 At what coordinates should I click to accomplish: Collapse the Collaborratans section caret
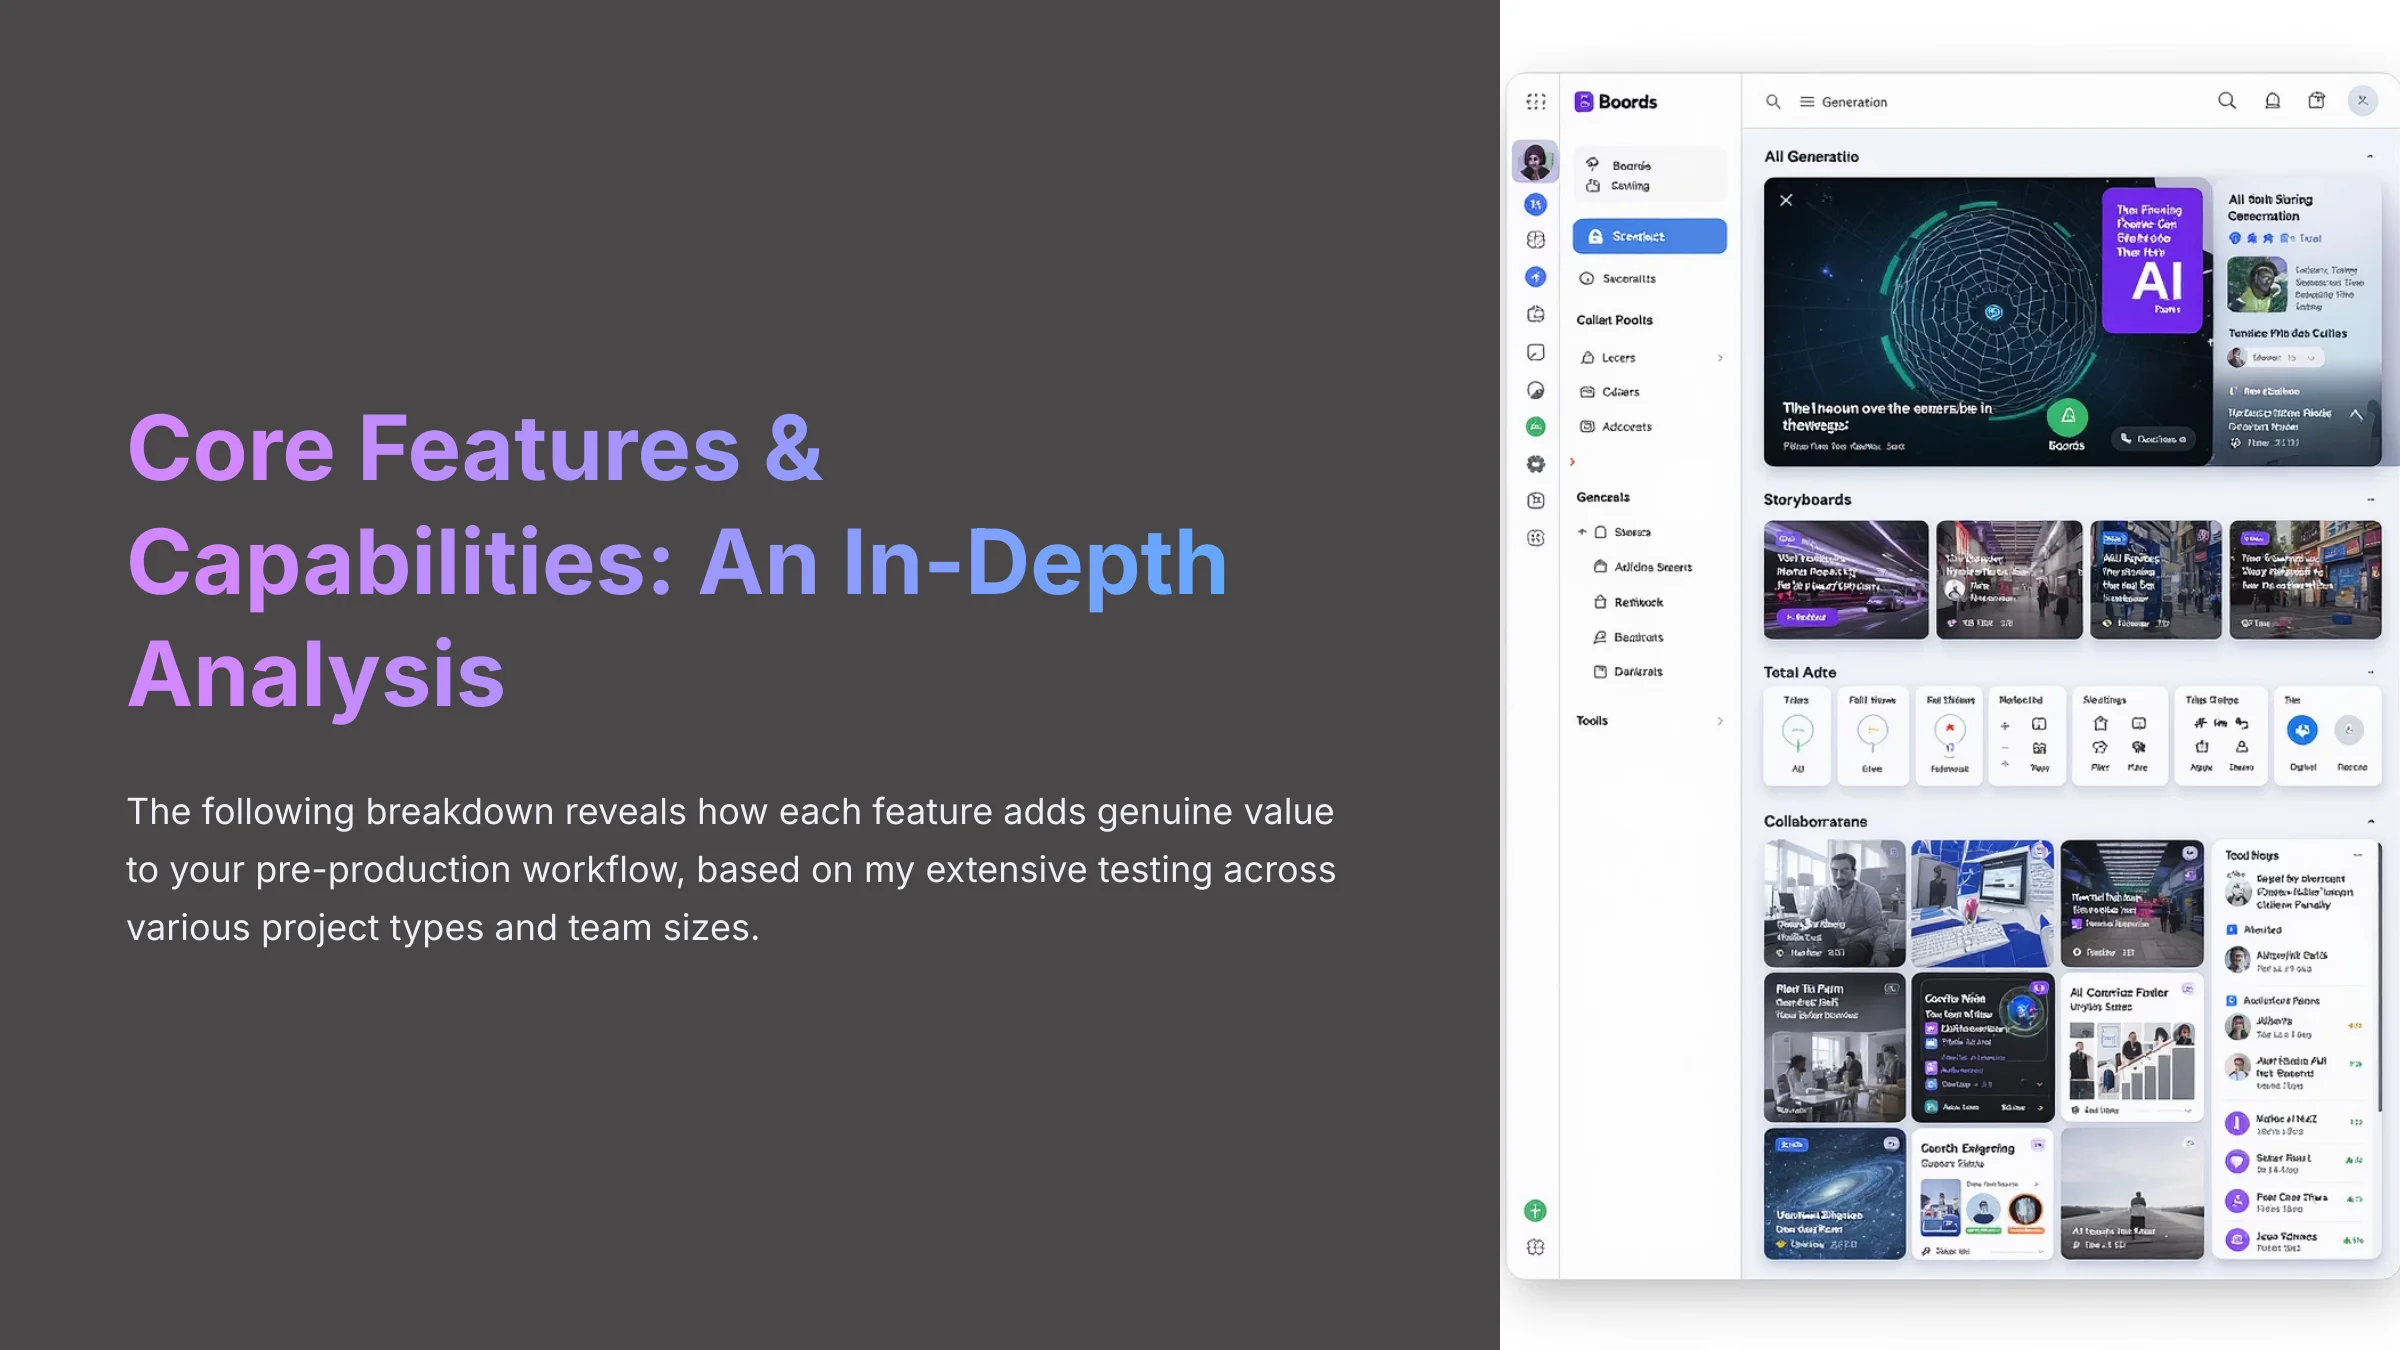click(2370, 822)
